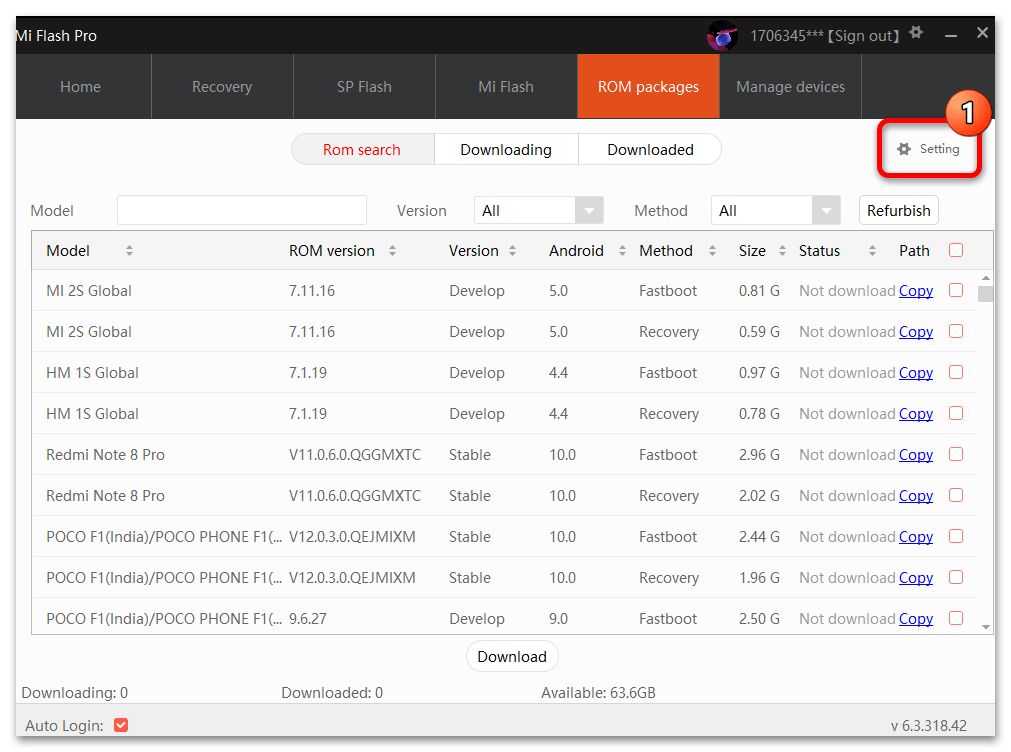The width and height of the screenshot is (1011, 752).
Task: Check the HM 1S Global Recovery row checkbox
Action: (x=956, y=413)
